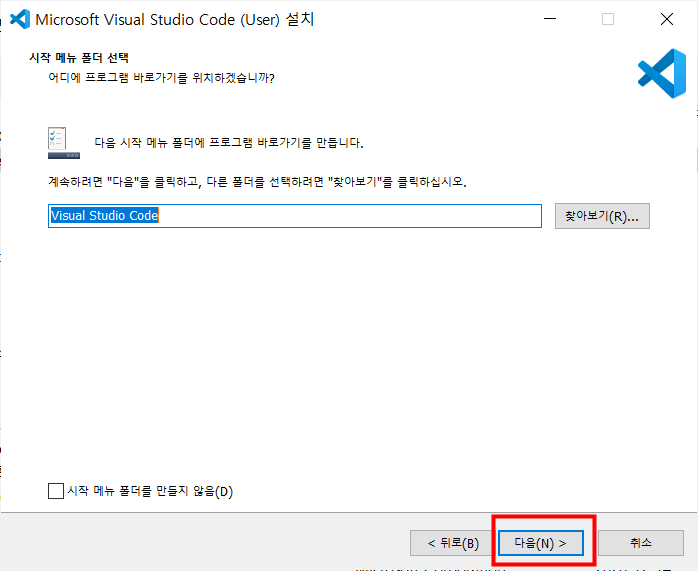Click the '시작 메뉴 폴더 선택' heading text
The width and height of the screenshot is (698, 571).
(x=79, y=57)
